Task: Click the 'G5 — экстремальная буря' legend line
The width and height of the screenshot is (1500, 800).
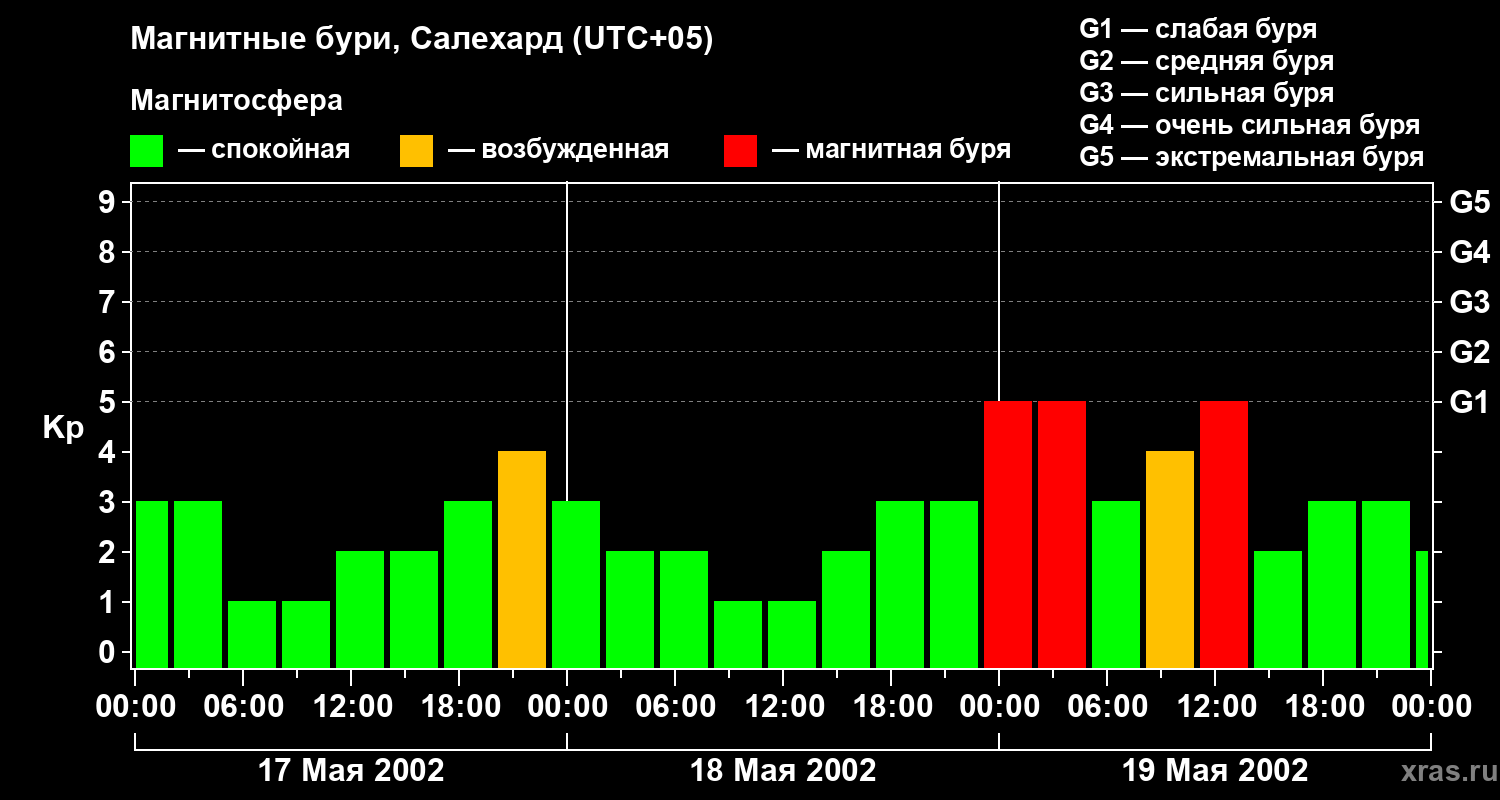Action: (x=1251, y=157)
